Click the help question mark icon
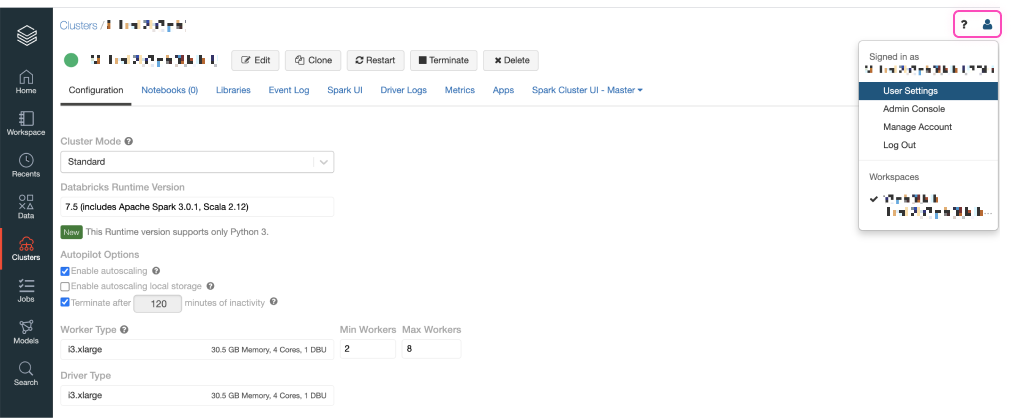1012x418 pixels. [x=964, y=25]
